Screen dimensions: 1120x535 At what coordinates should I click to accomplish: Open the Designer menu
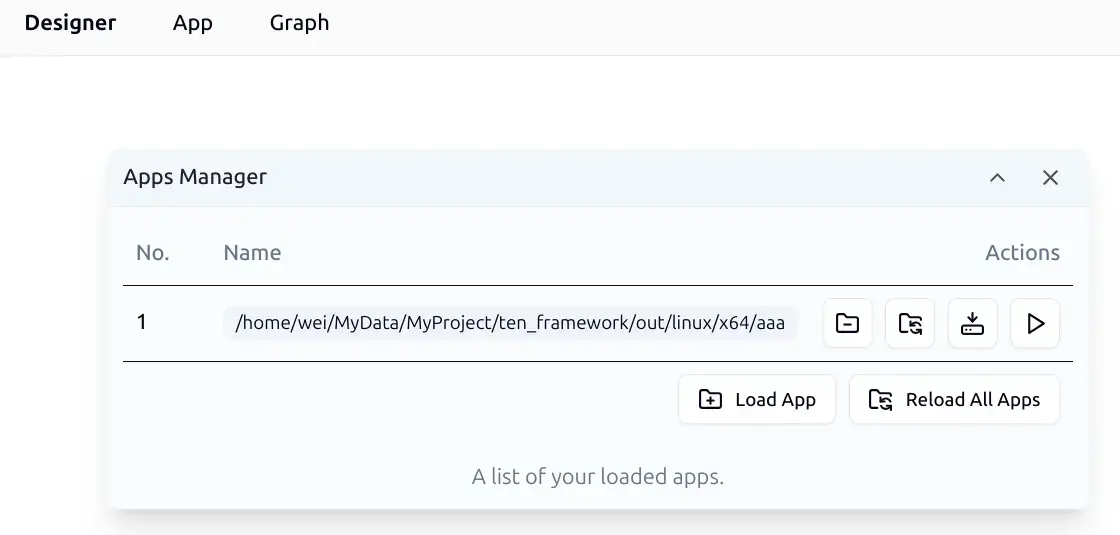(x=70, y=23)
